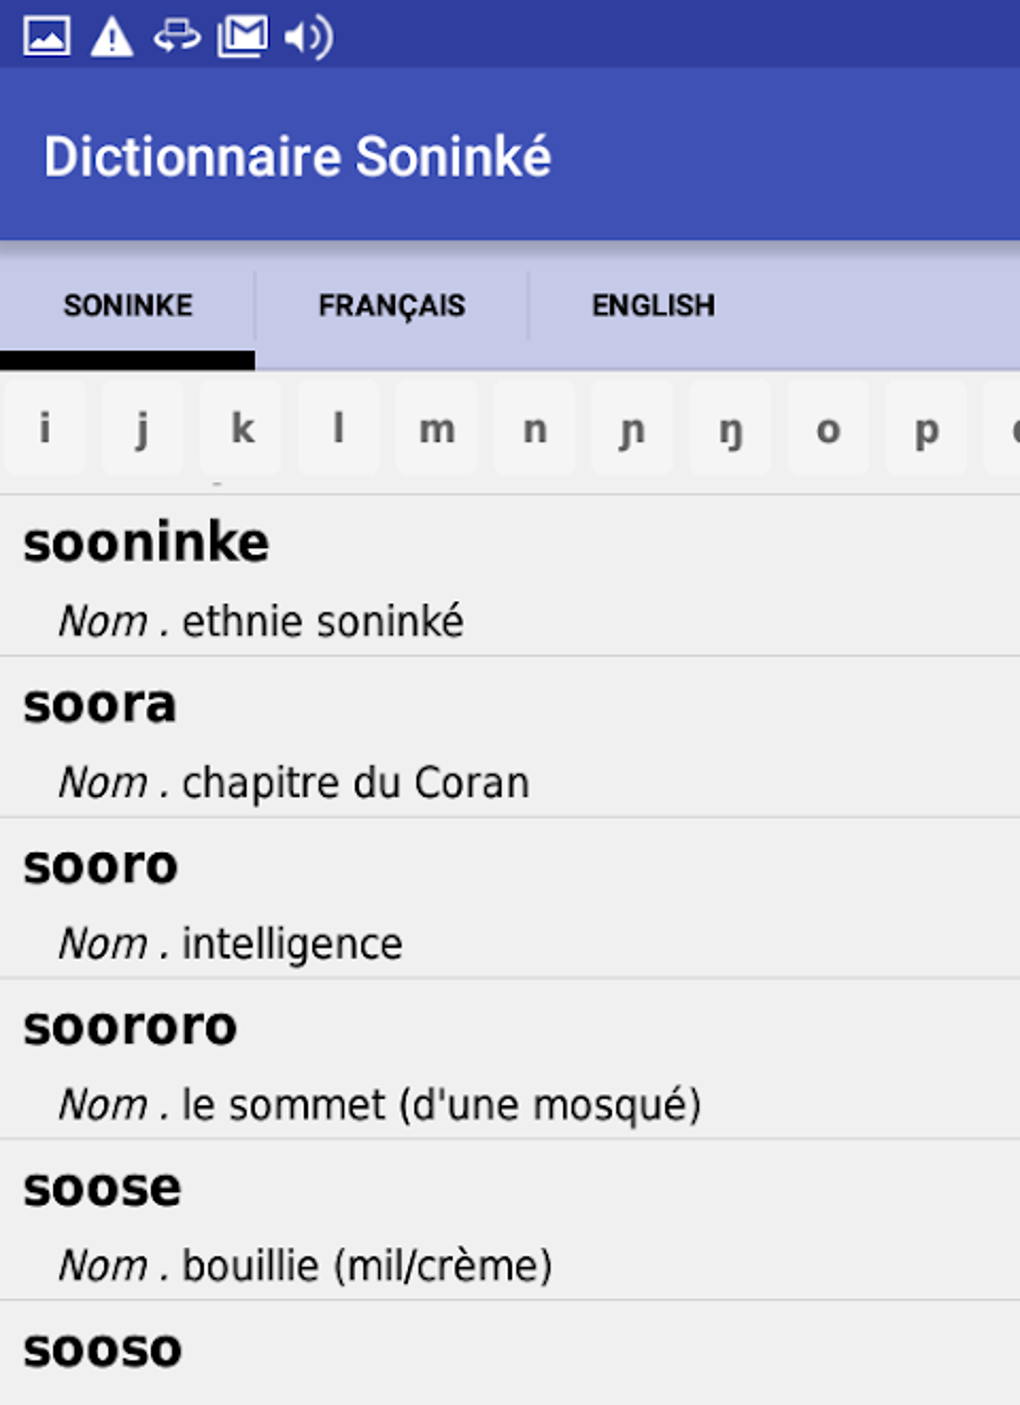Switch to the SONINKE tab
Screen dimensions: 1020x1405
(128, 305)
